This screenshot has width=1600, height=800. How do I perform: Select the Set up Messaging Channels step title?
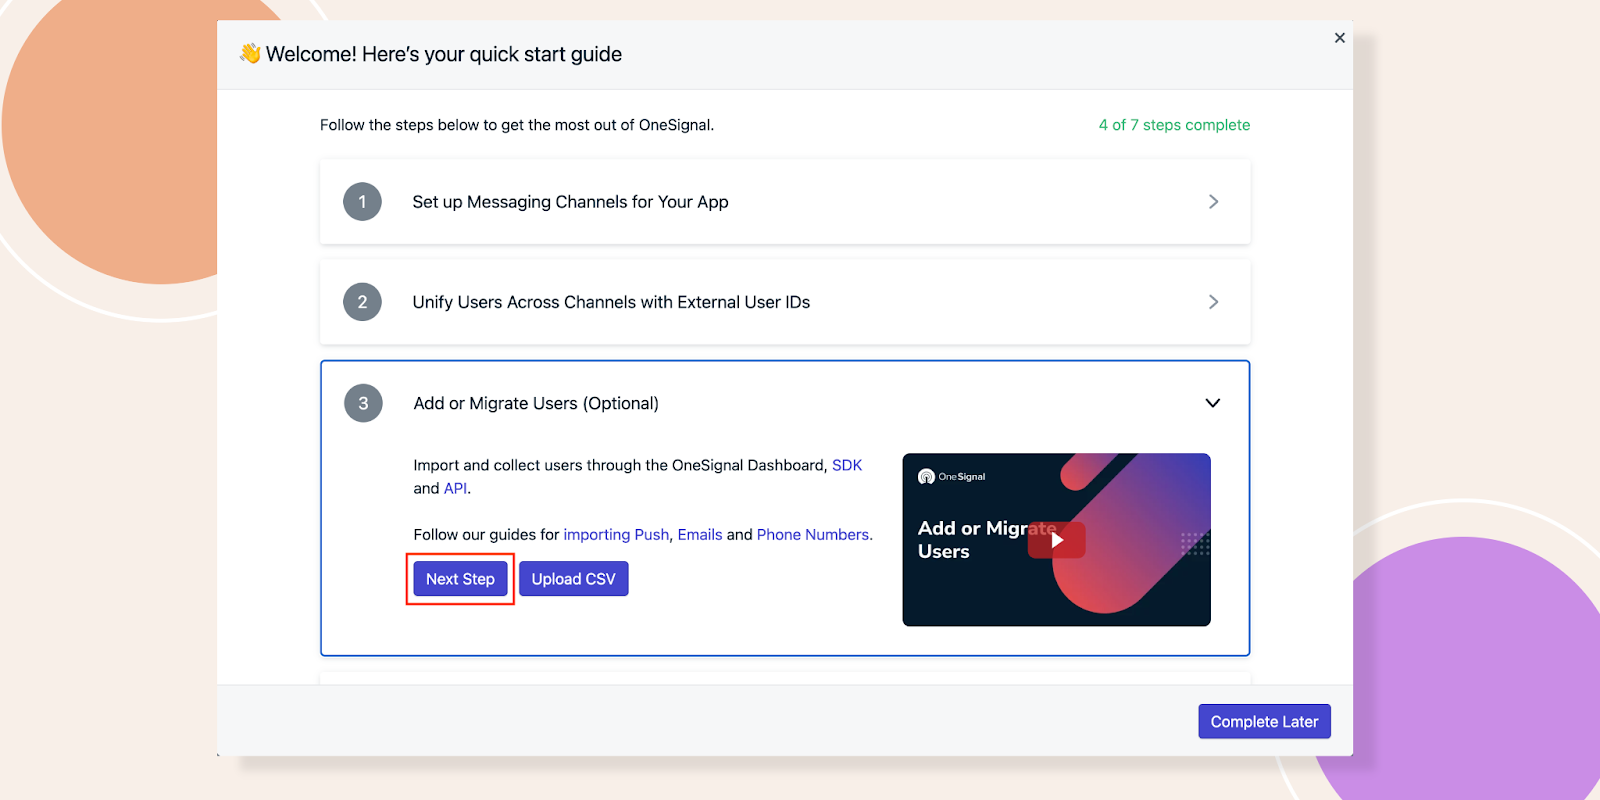(x=570, y=202)
